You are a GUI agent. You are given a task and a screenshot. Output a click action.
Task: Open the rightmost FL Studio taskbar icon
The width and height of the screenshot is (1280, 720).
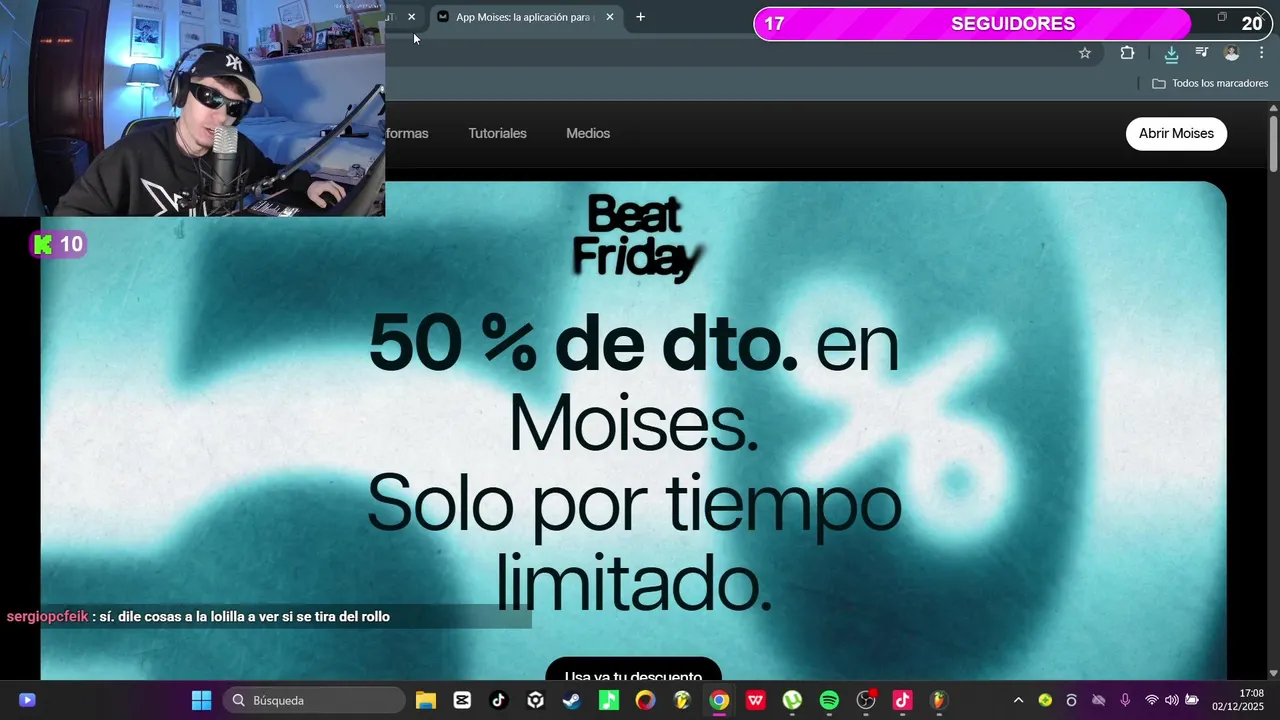point(938,700)
